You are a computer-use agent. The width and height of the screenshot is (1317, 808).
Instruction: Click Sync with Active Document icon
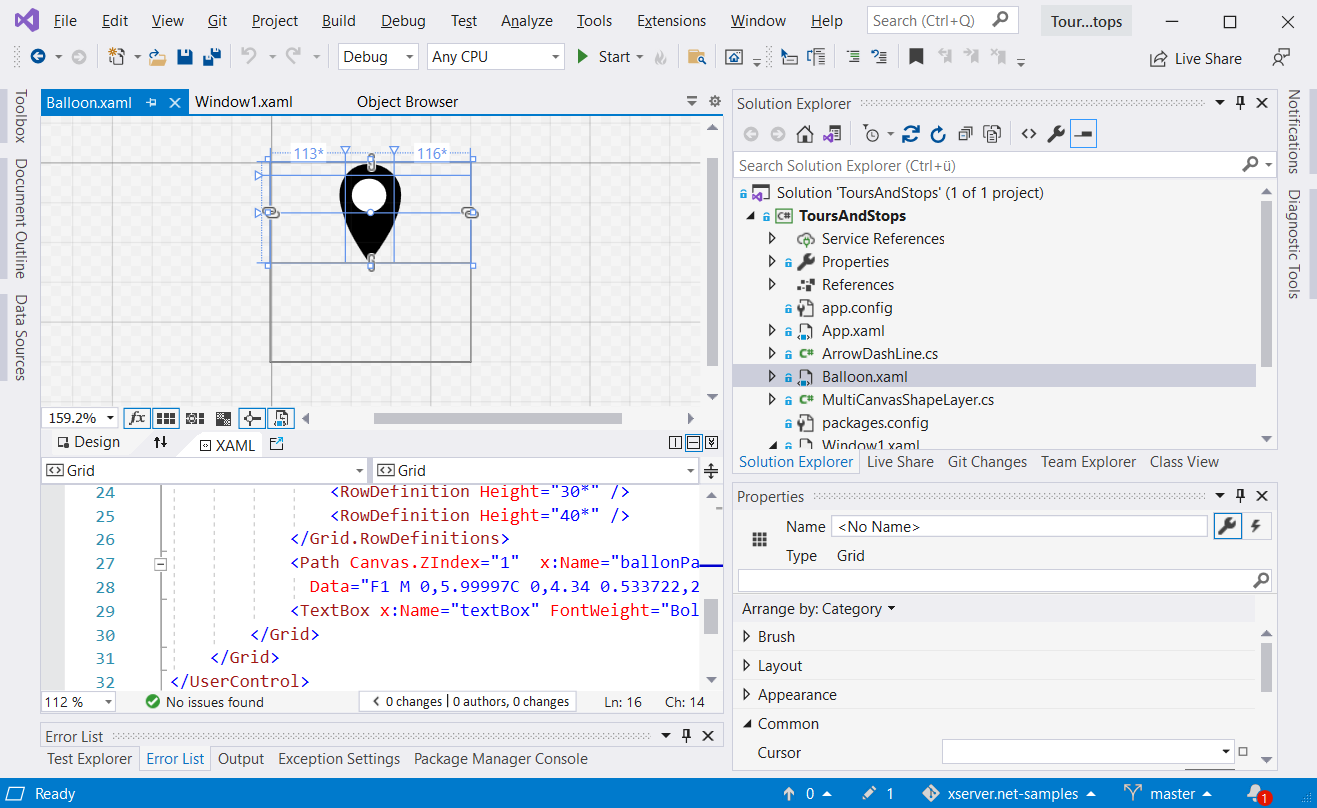click(910, 134)
